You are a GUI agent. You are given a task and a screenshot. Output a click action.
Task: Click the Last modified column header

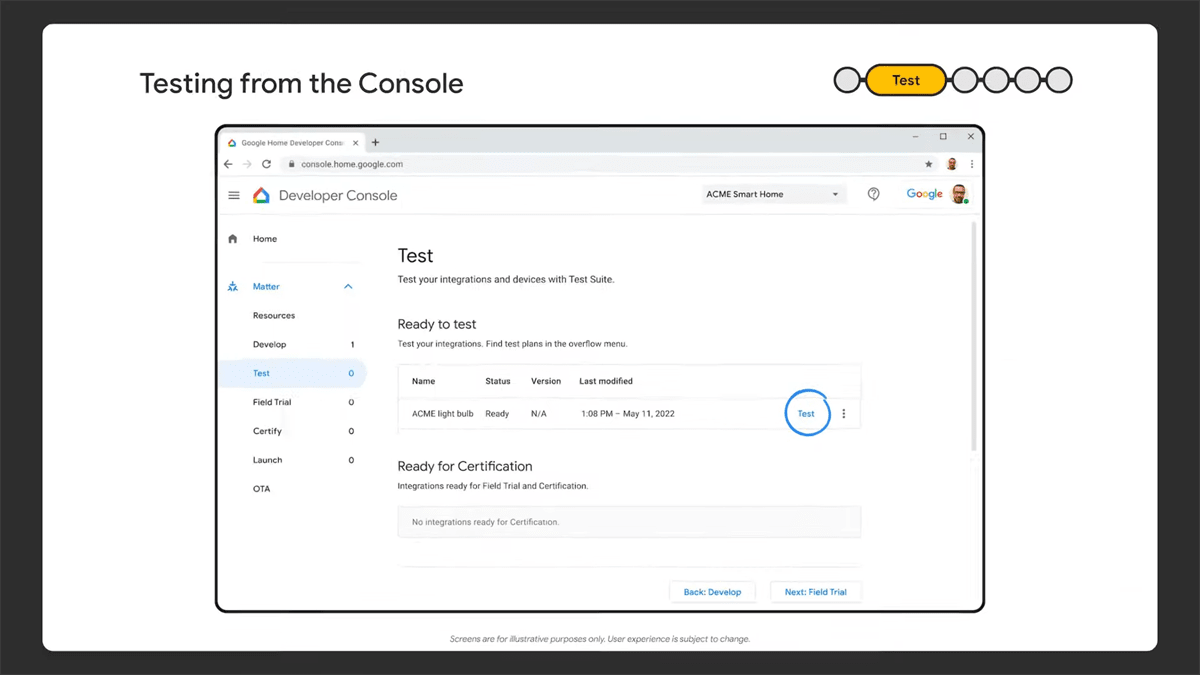pyautogui.click(x=606, y=381)
